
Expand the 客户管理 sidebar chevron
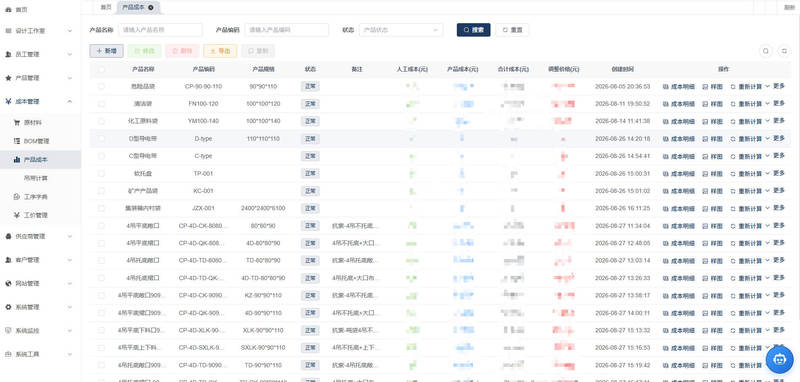pos(70,260)
